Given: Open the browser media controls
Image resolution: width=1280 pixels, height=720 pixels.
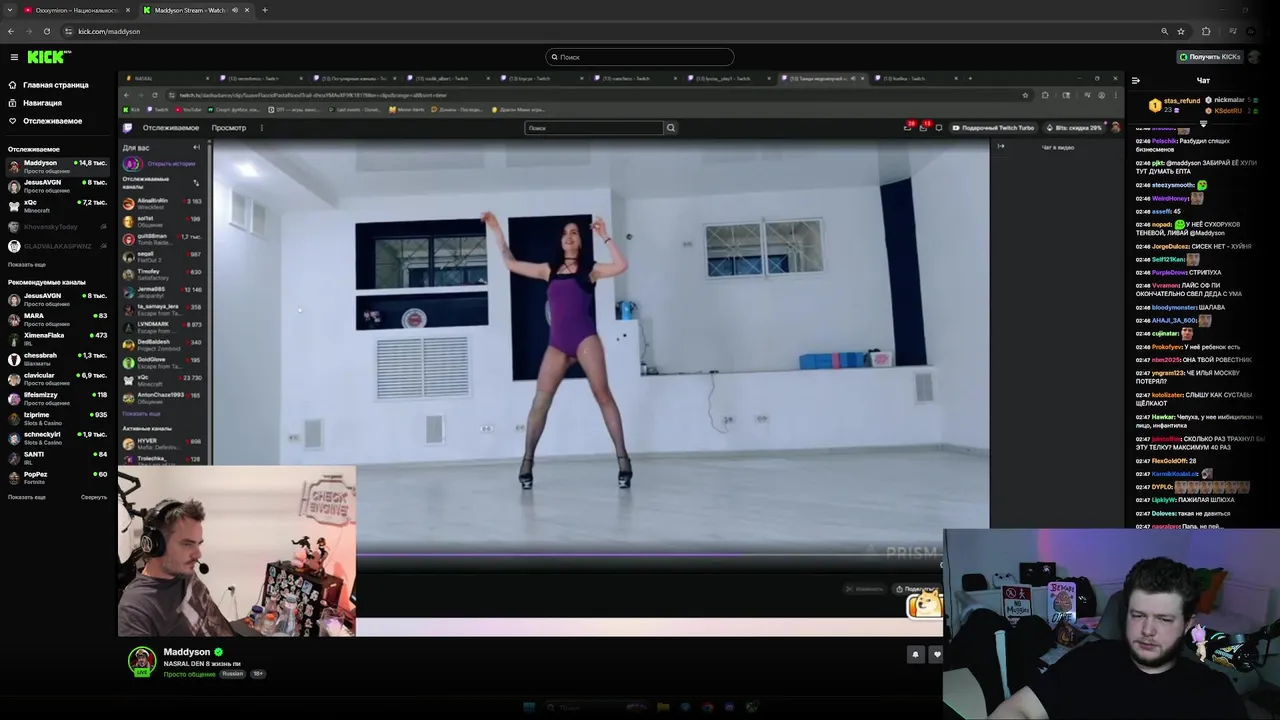Looking at the screenshot, I should pos(1231,31).
